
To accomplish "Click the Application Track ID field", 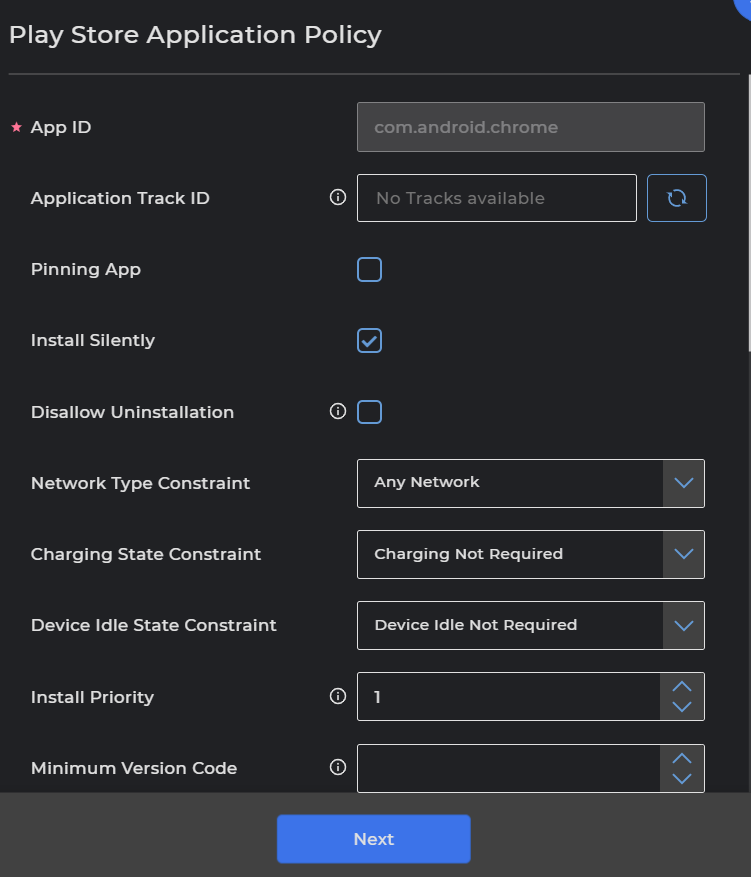I will coord(496,198).
